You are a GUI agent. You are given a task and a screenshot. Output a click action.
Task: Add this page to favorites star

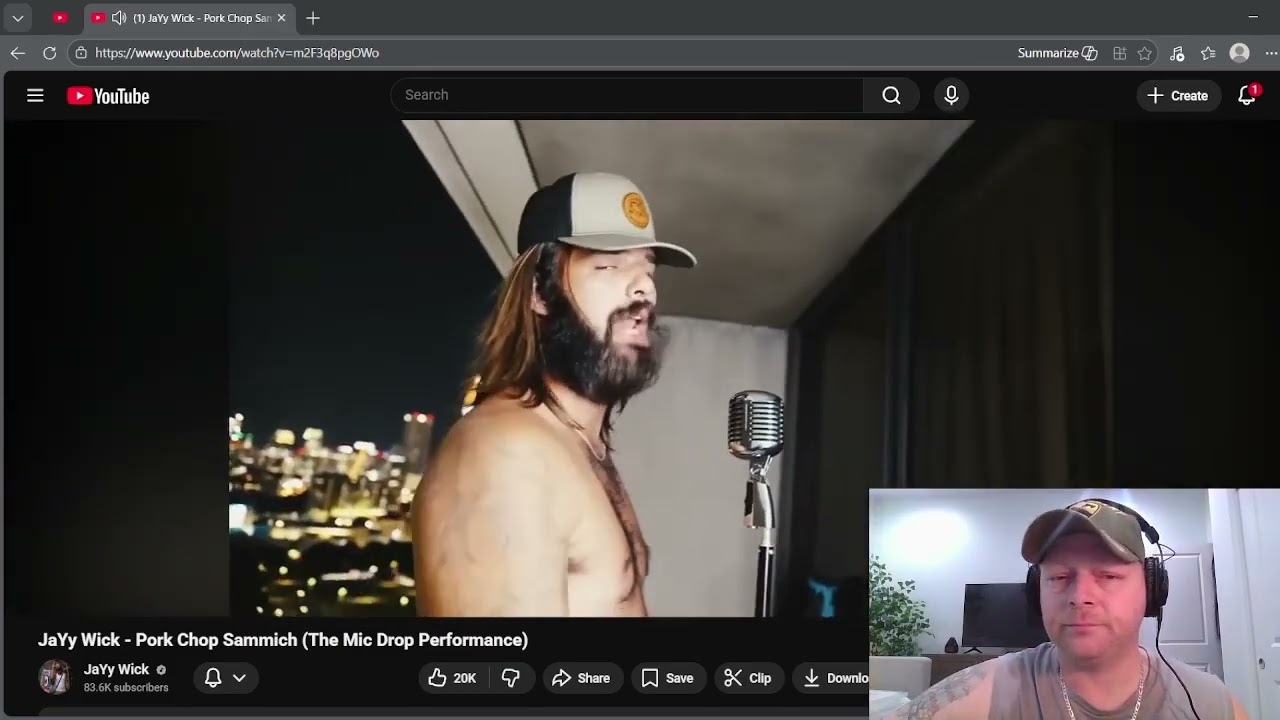point(1145,53)
